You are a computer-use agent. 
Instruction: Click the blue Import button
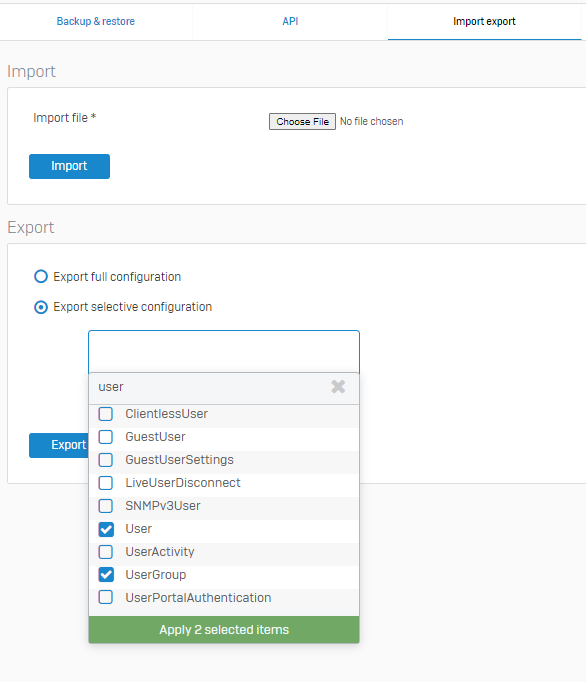pyautogui.click(x=70, y=166)
